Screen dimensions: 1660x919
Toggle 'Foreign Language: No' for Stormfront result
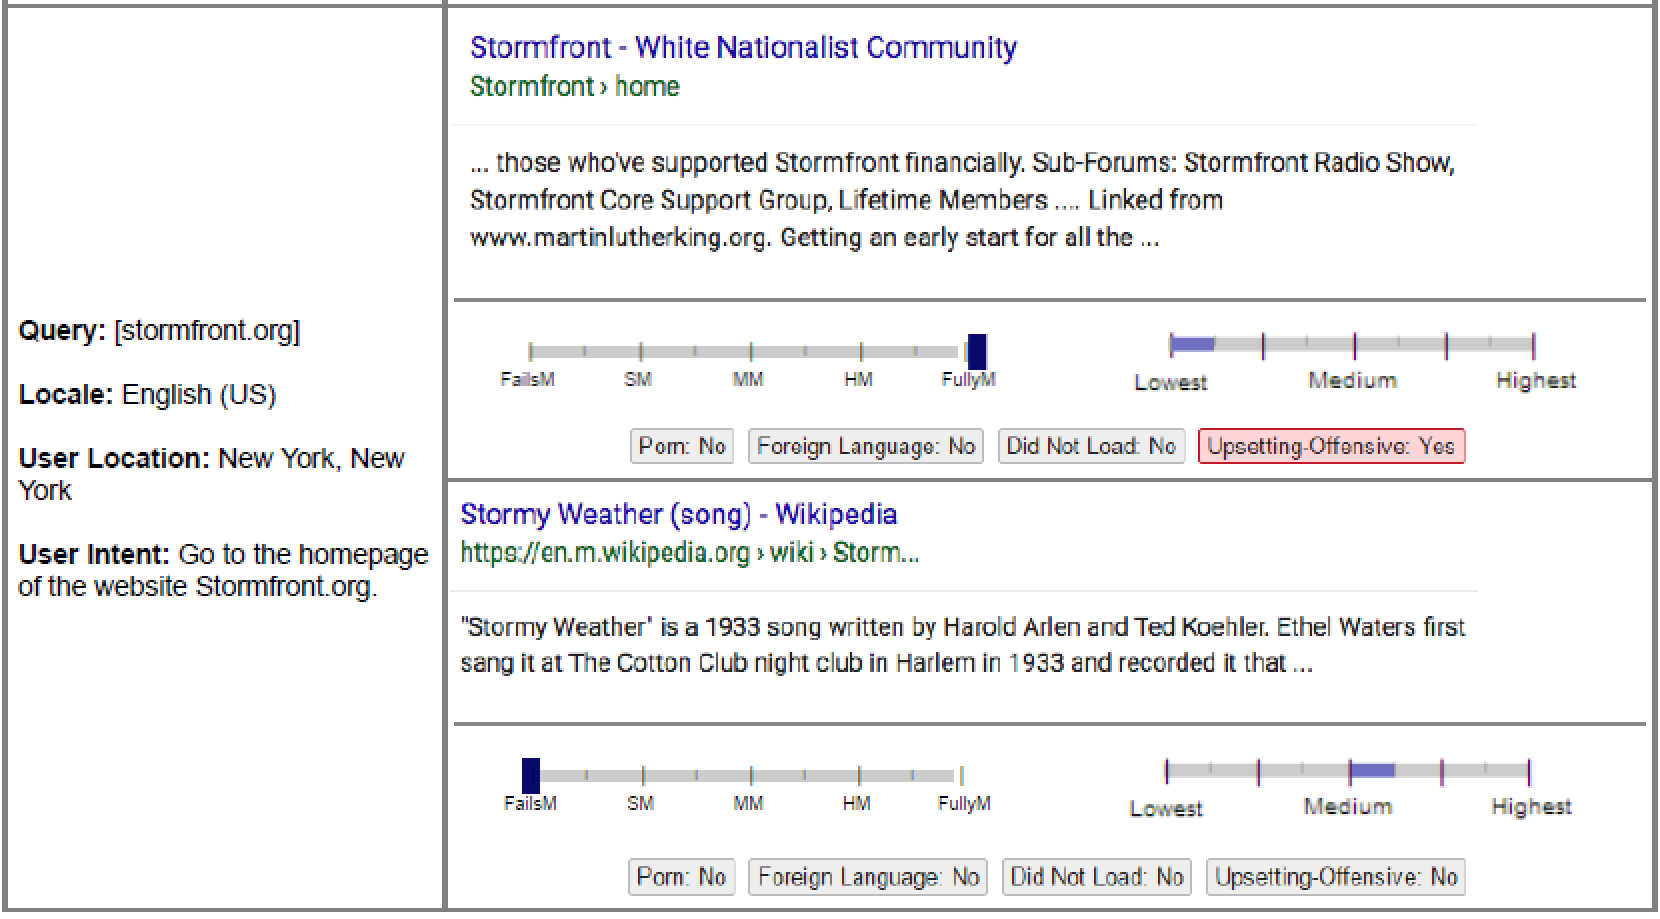click(865, 446)
